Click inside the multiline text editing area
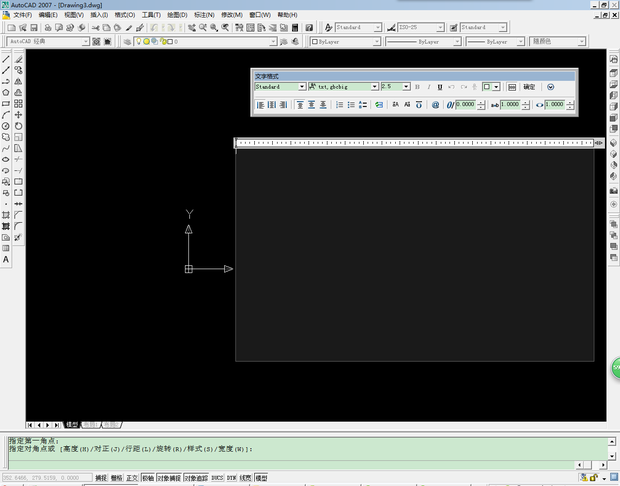The height and width of the screenshot is (486, 620). pos(414,255)
